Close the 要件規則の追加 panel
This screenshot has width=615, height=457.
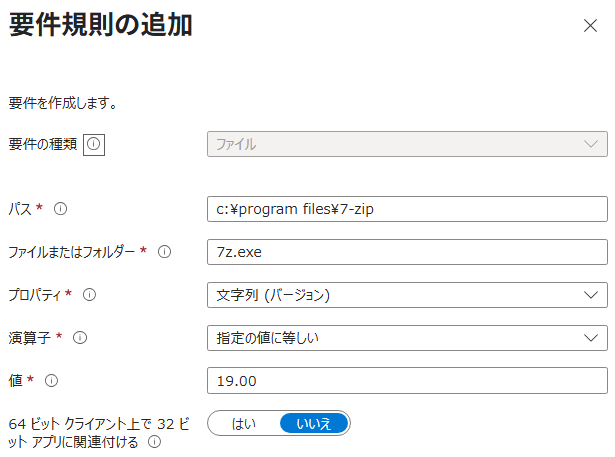coord(590,25)
